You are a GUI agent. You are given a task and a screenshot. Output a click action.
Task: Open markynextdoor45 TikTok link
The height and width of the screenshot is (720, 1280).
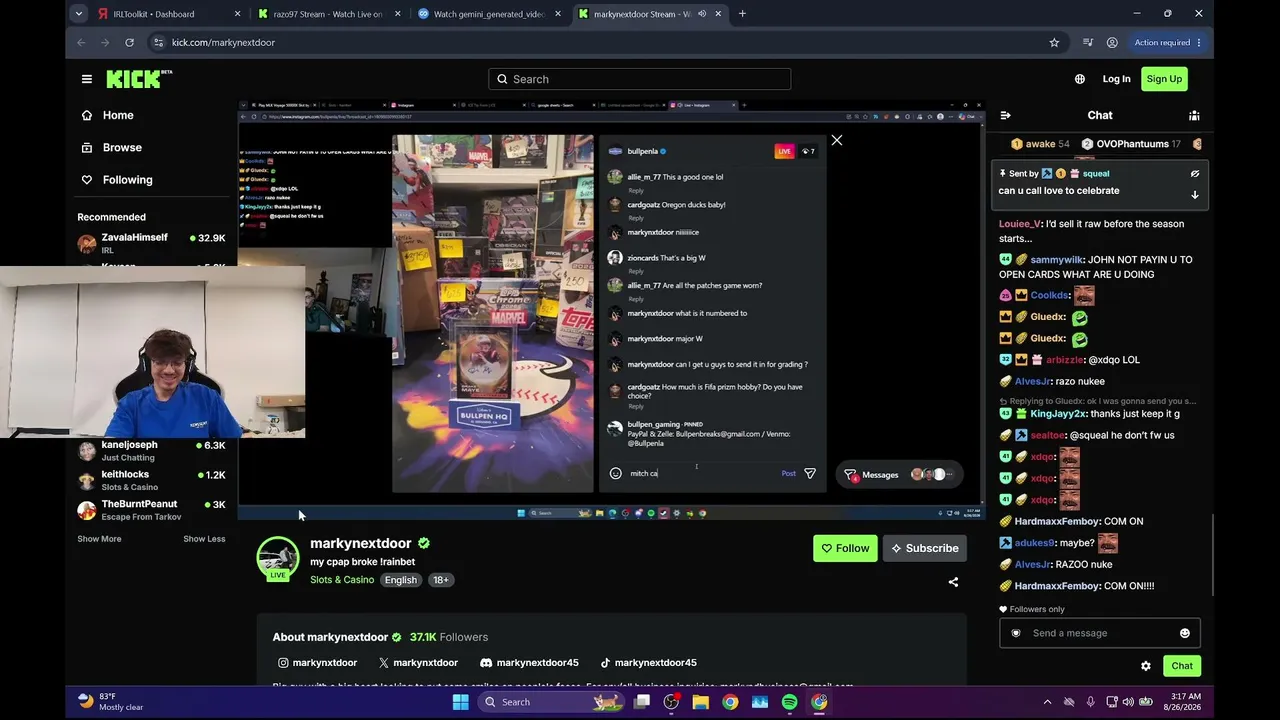(x=648, y=663)
